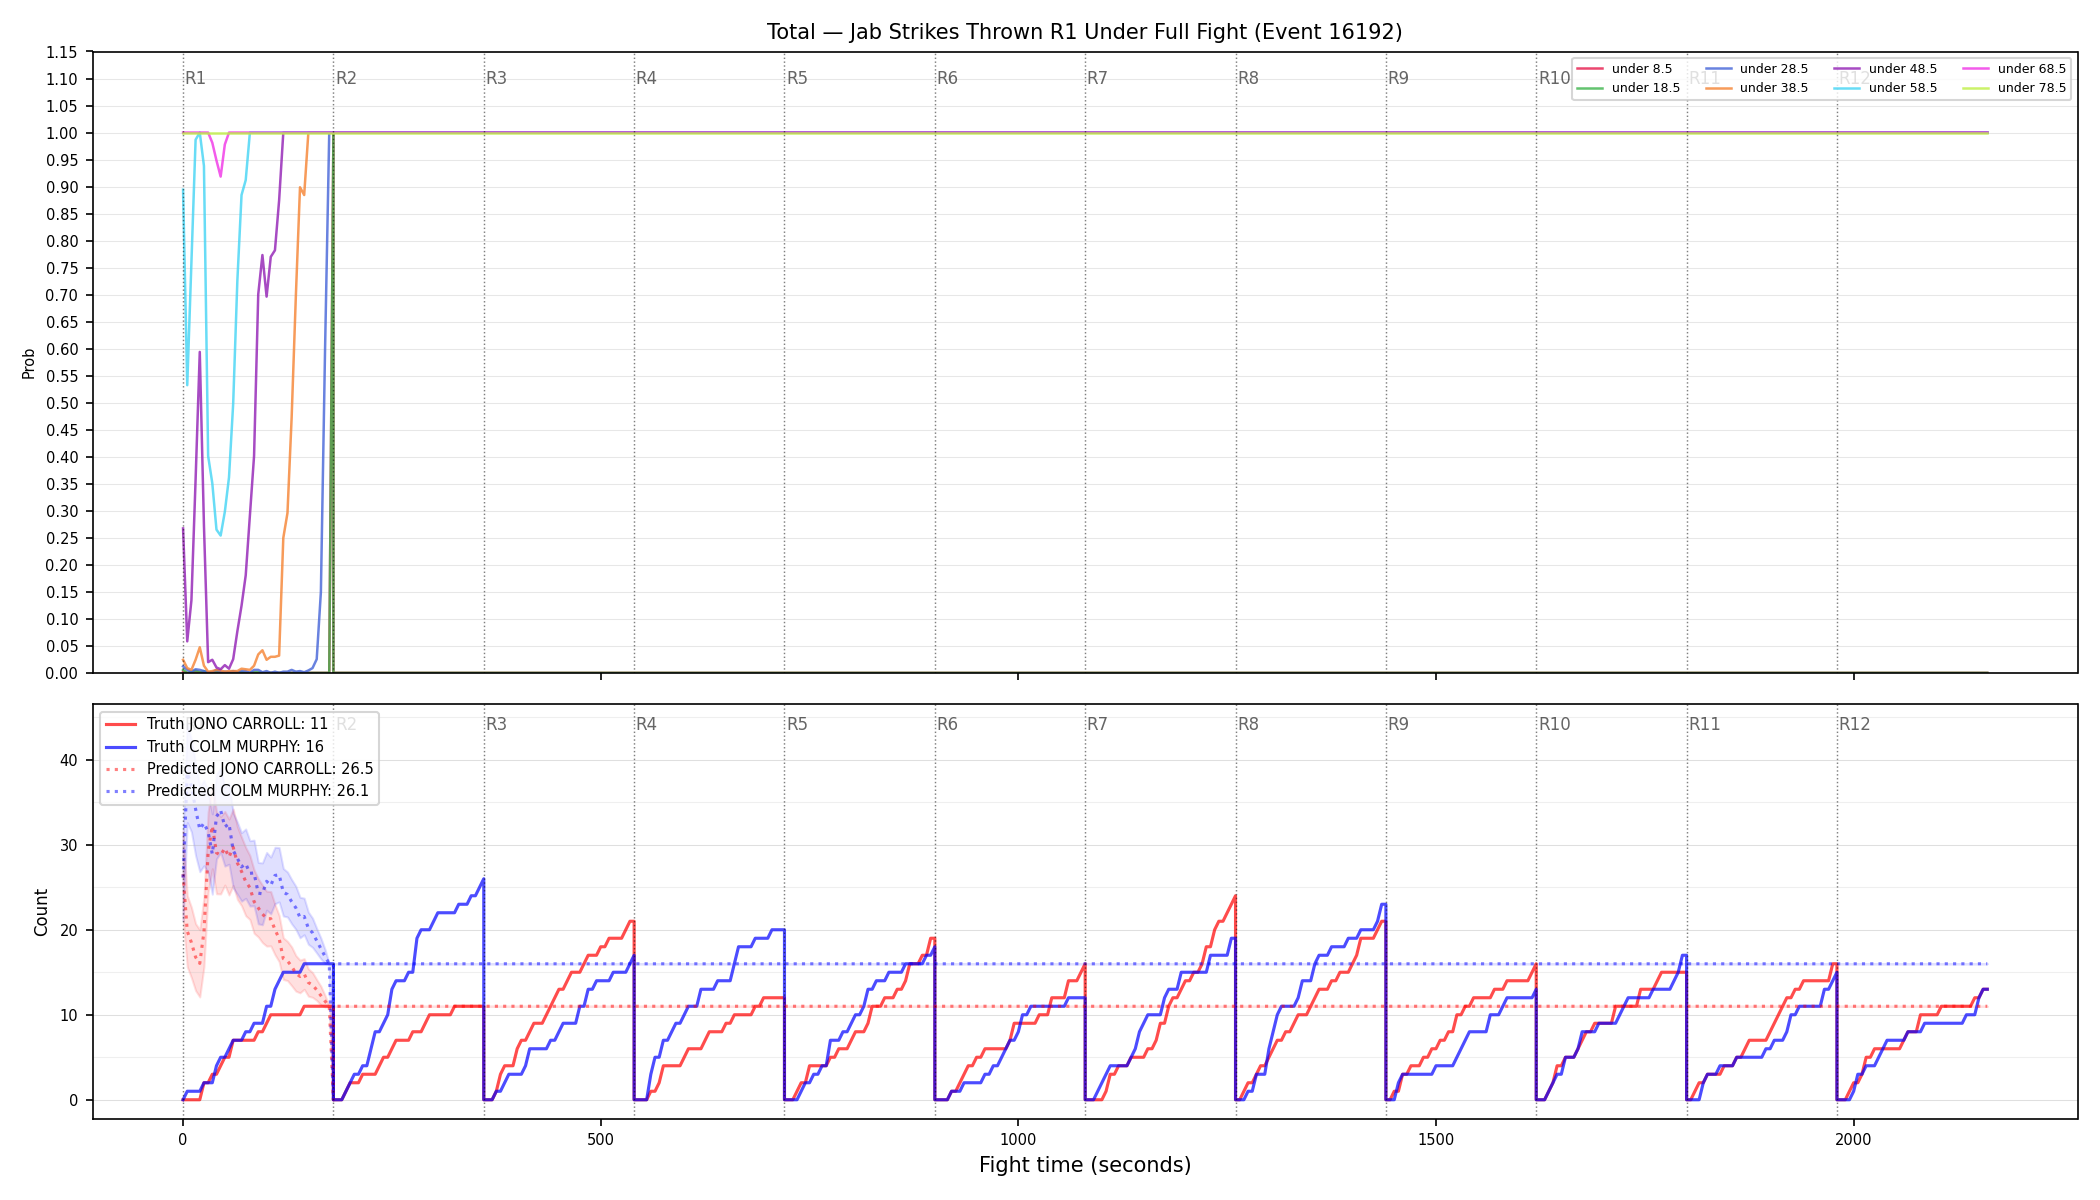
Task: Click the 1500 tick on the time axis
Action: coord(1436,1139)
